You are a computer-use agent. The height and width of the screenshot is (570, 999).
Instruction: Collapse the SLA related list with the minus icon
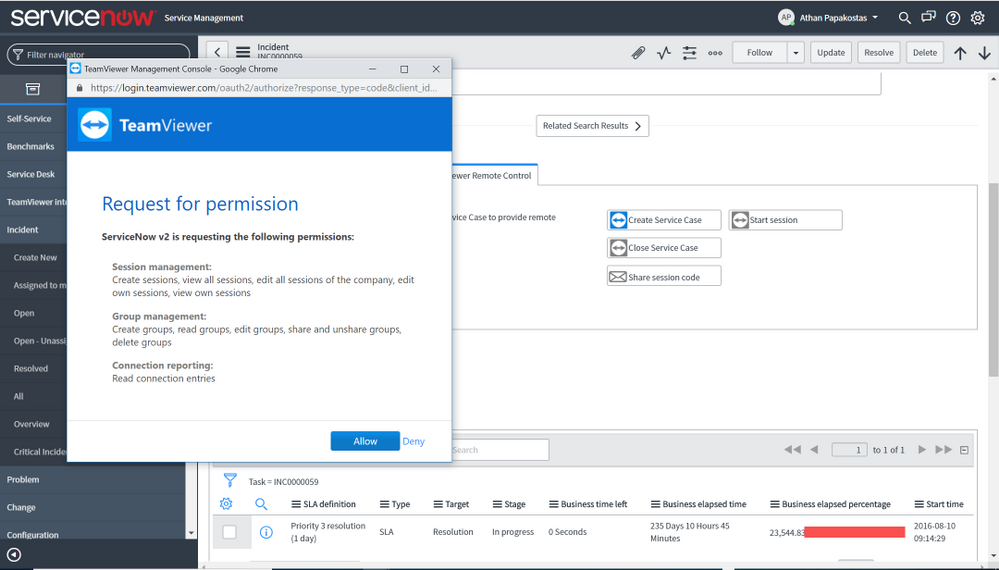pyautogui.click(x=964, y=450)
